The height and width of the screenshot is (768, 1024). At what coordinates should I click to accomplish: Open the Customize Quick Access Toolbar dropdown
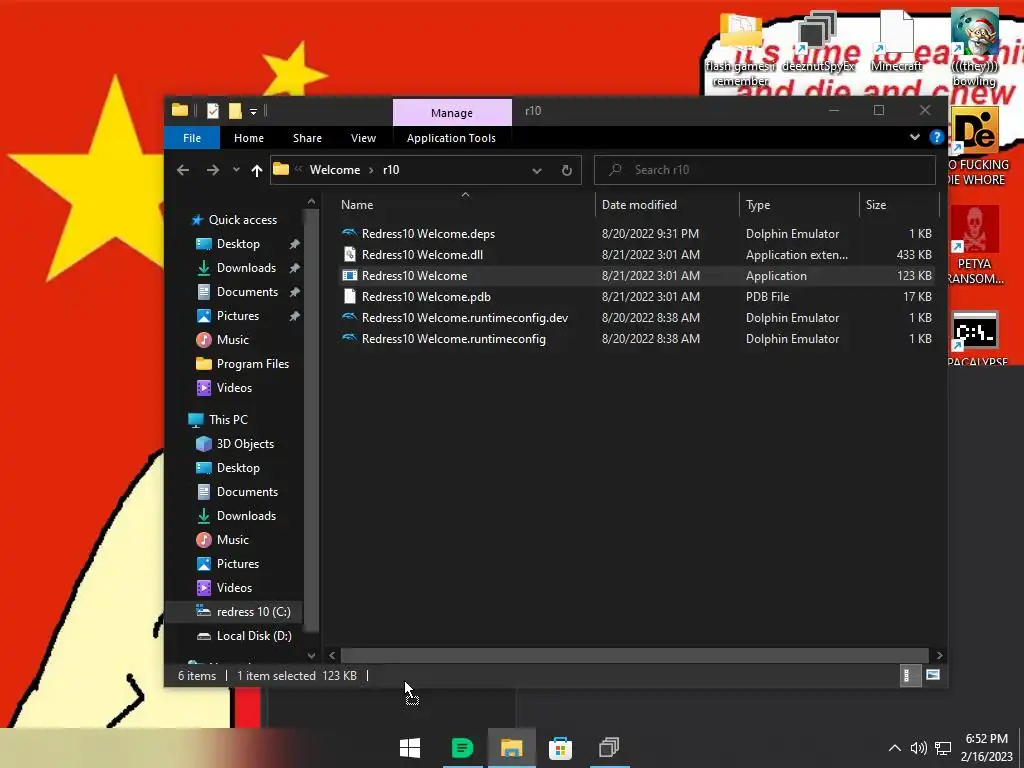(x=253, y=112)
